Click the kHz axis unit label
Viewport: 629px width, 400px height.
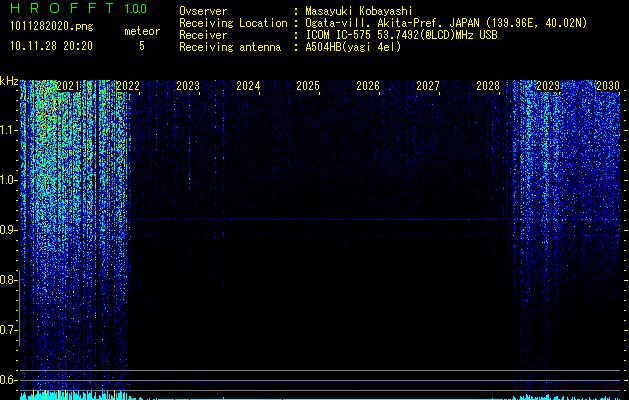coord(9,81)
